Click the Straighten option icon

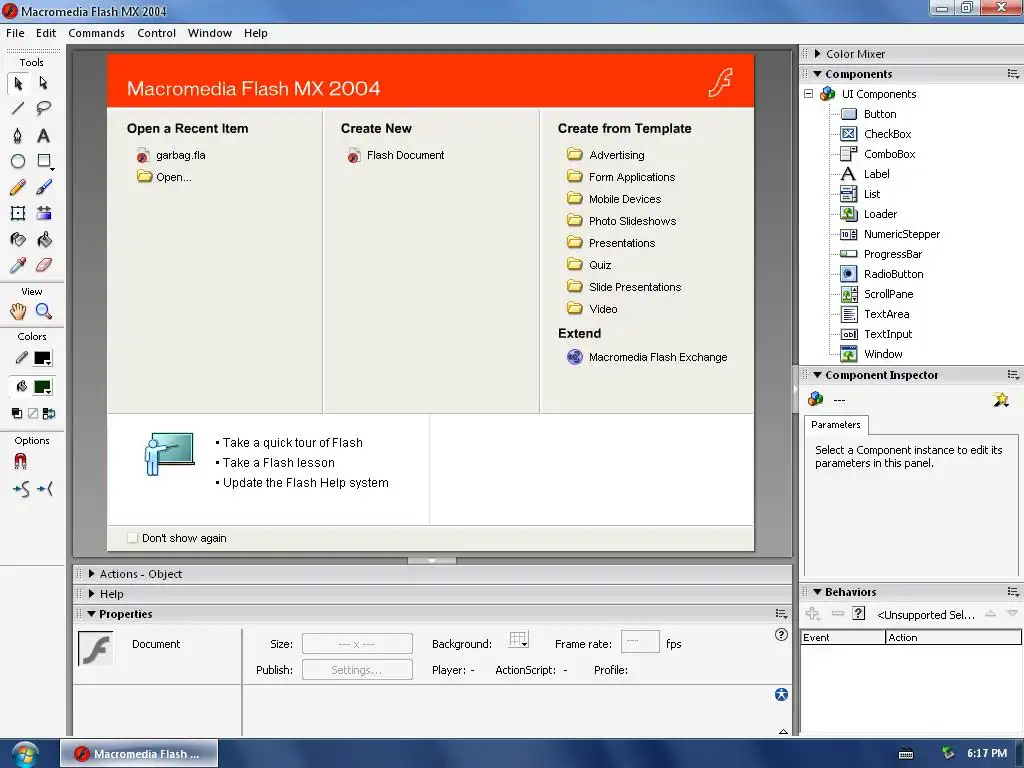click(x=45, y=488)
